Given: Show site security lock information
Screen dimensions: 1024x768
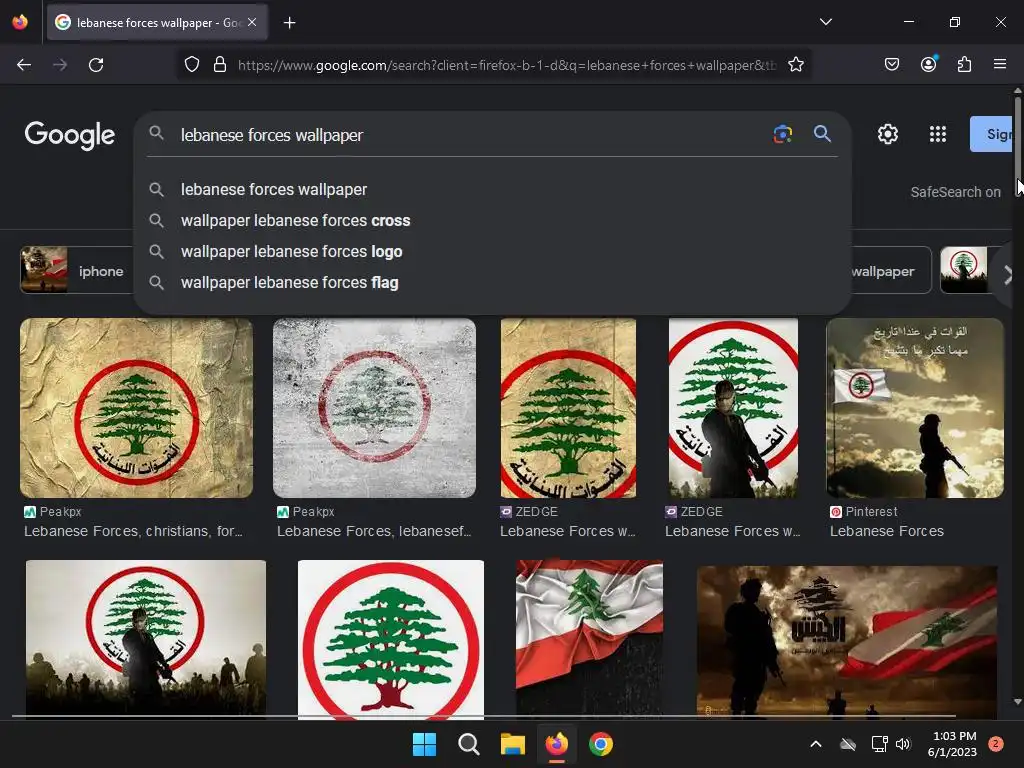Looking at the screenshot, I should pos(220,65).
